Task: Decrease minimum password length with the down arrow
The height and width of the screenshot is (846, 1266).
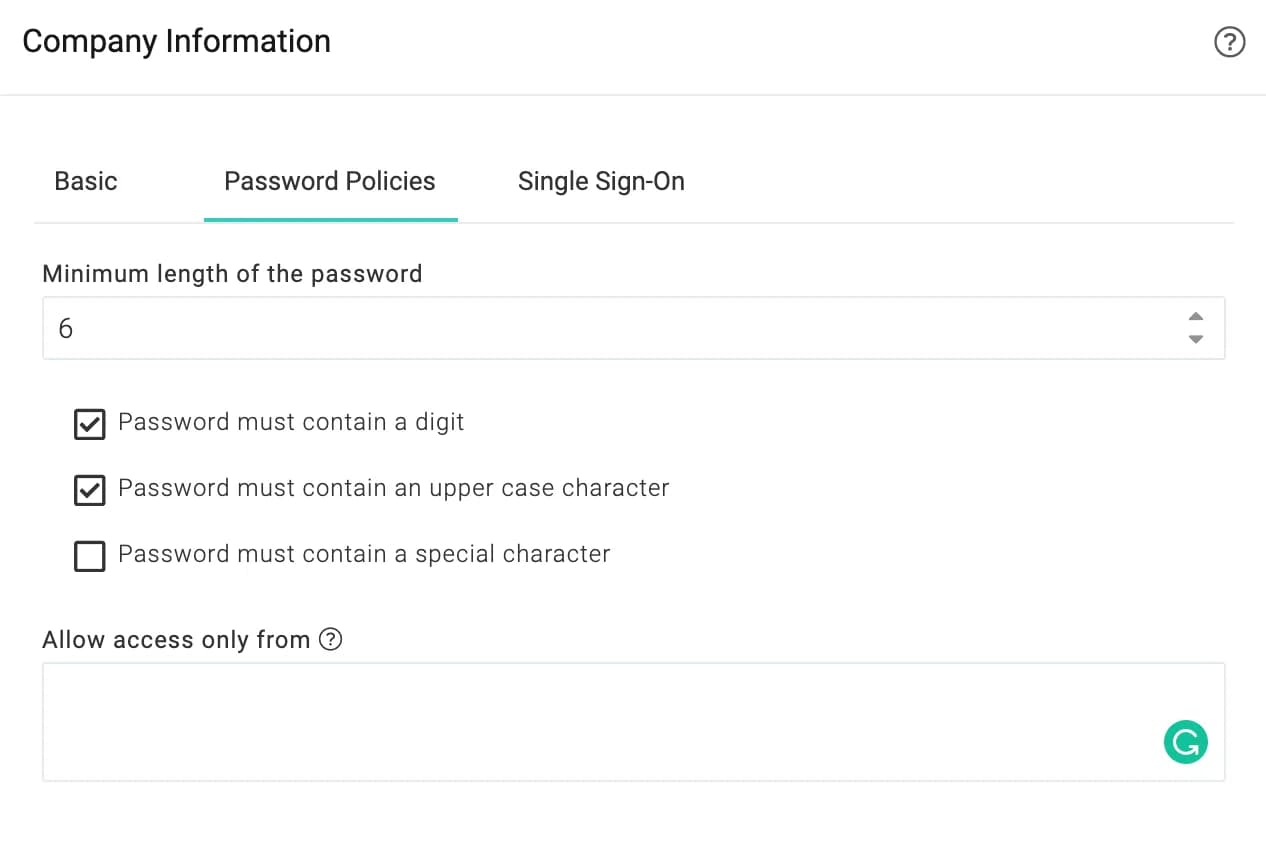Action: click(1195, 339)
